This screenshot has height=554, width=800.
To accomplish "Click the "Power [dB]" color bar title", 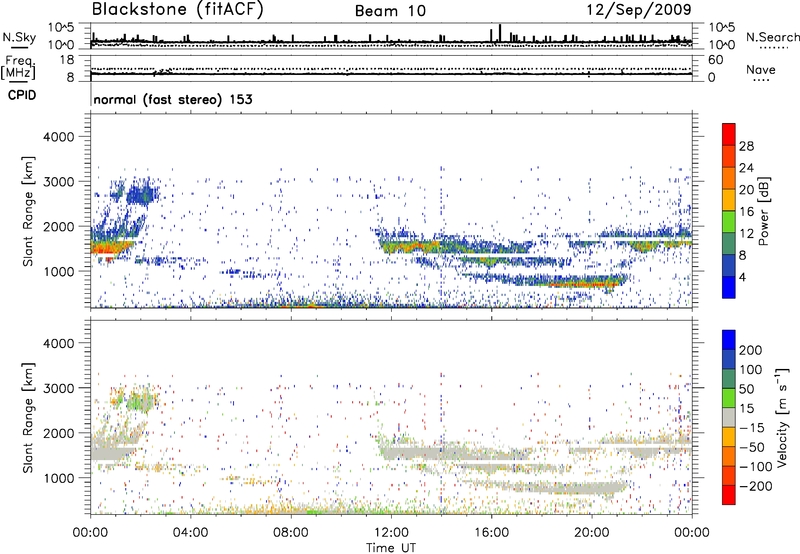I will 764,211.
